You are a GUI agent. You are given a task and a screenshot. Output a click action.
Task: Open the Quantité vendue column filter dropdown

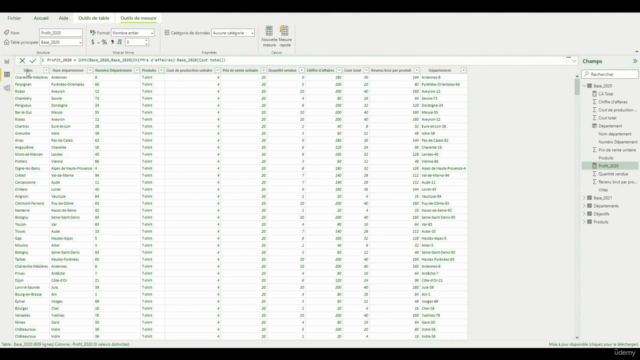[301, 70]
